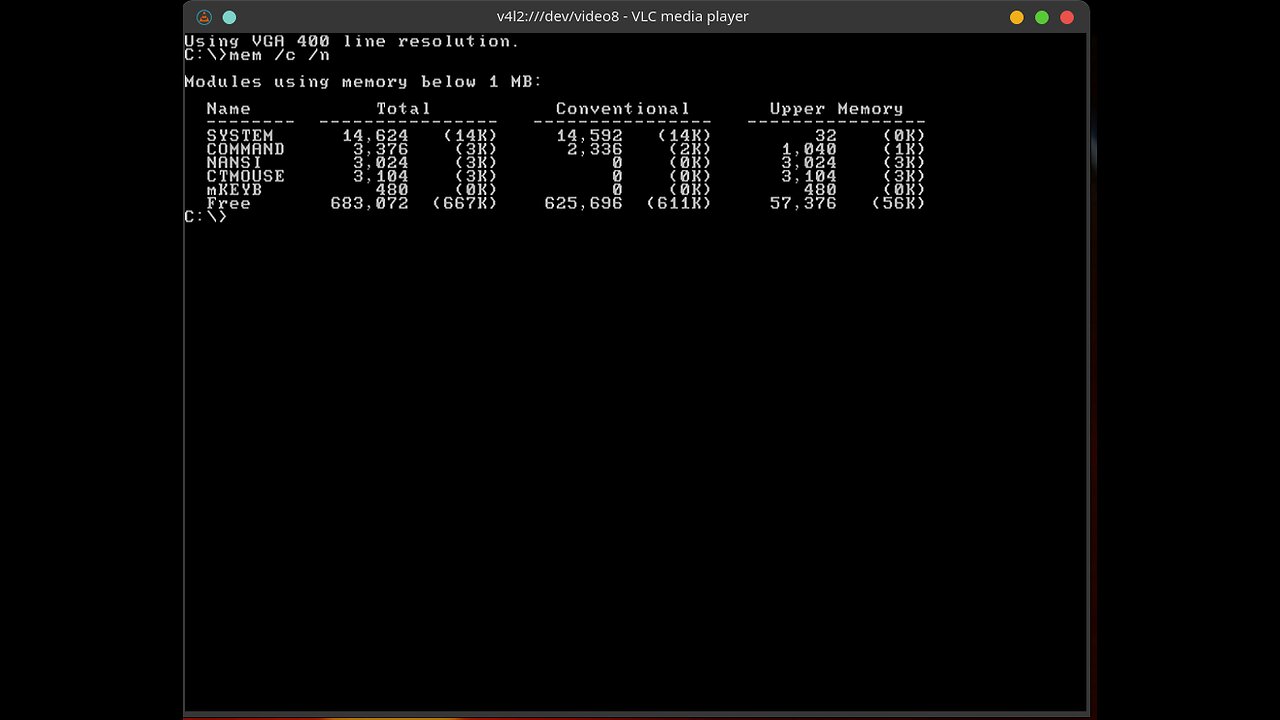Click SYSTEM total value 14,624
The image size is (1280, 720).
(x=375, y=136)
